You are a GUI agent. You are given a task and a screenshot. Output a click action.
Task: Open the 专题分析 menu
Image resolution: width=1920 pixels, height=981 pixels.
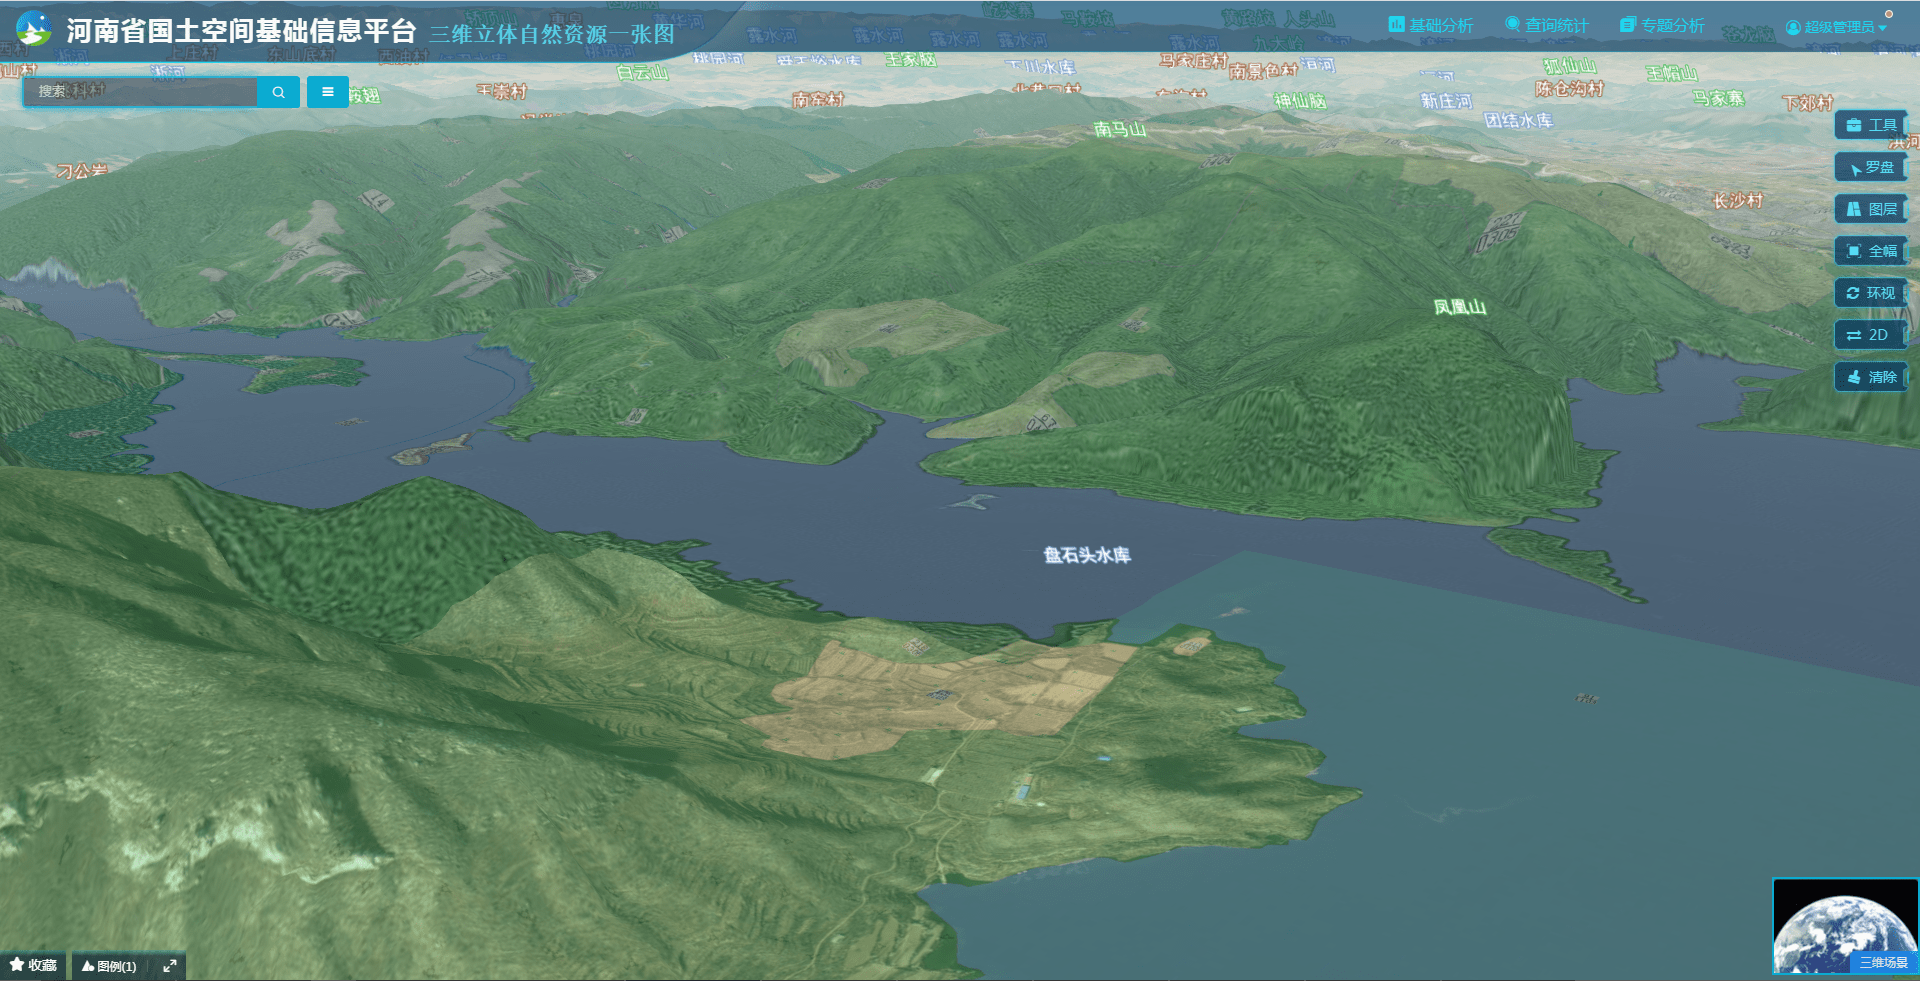click(x=1662, y=25)
